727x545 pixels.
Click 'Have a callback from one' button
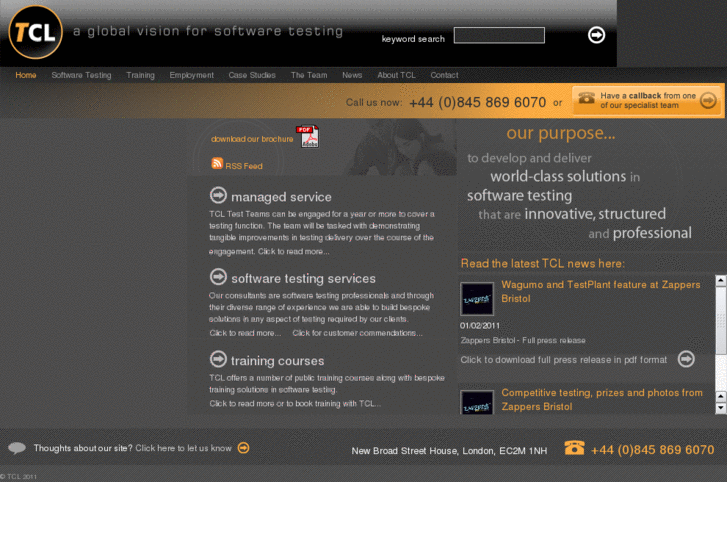(648, 100)
